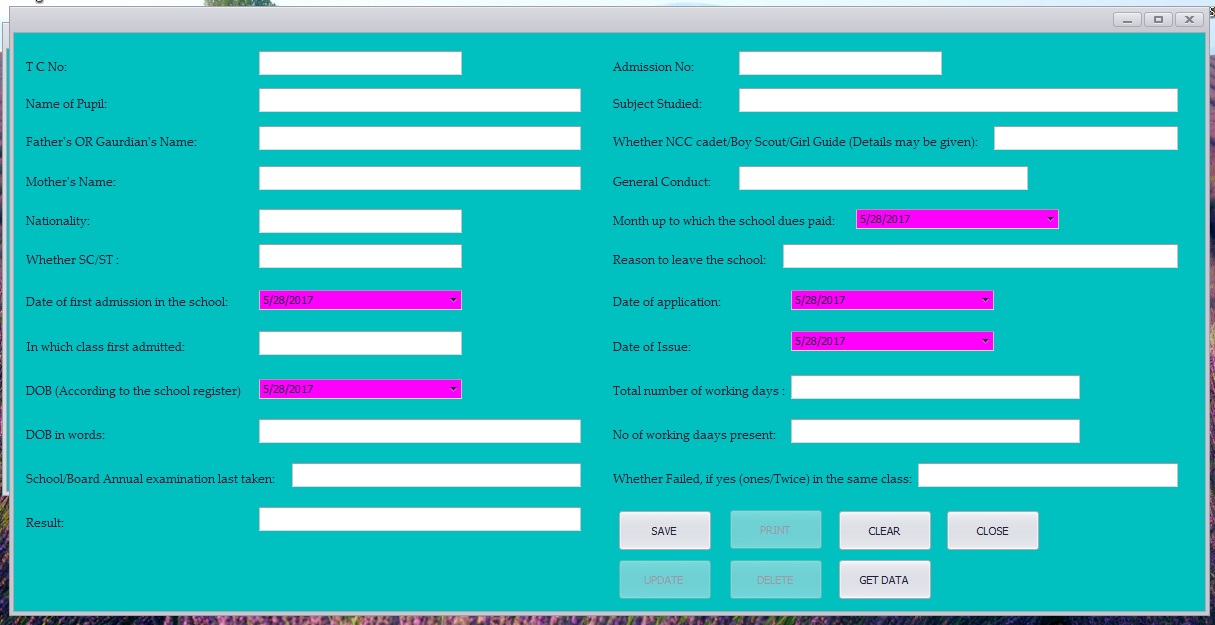Click the DELETE button
Screen dimensions: 1215x625
[775, 580]
